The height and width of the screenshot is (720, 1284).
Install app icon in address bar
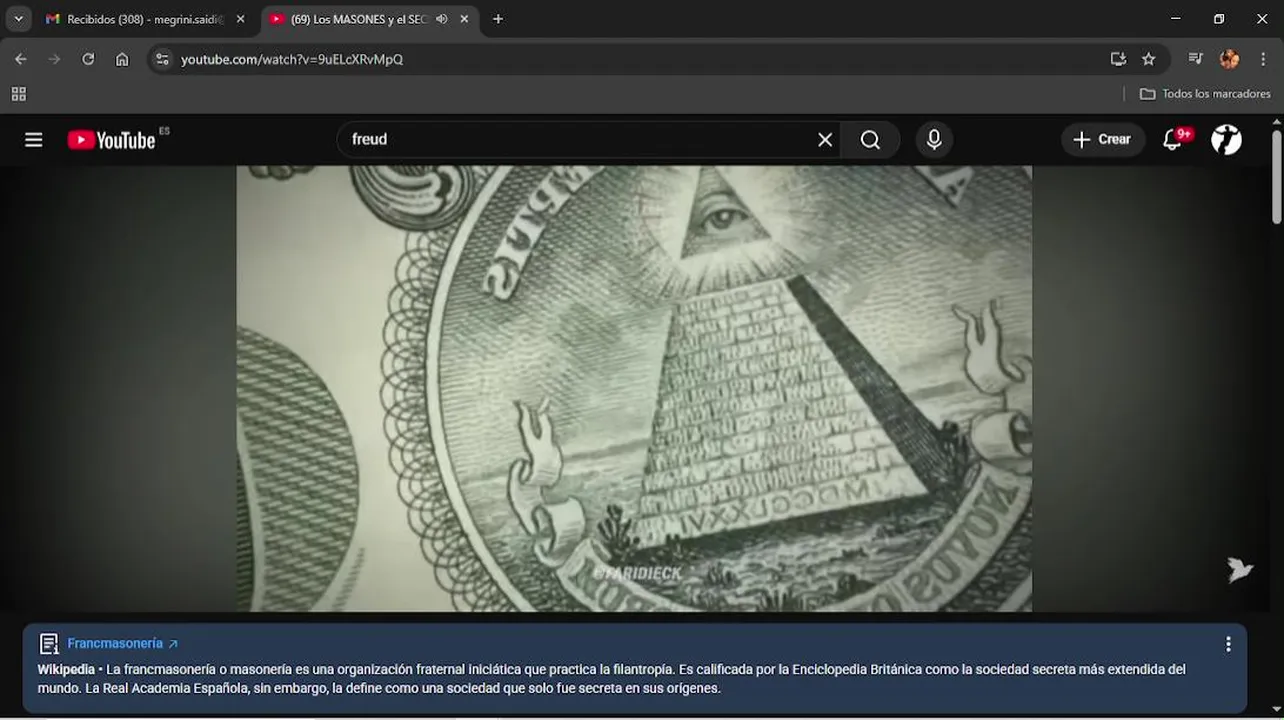[1118, 59]
